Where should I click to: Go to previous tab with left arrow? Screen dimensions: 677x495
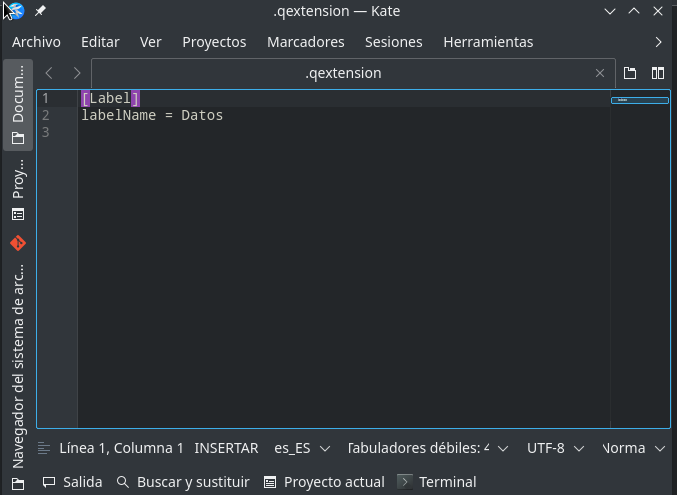49,73
